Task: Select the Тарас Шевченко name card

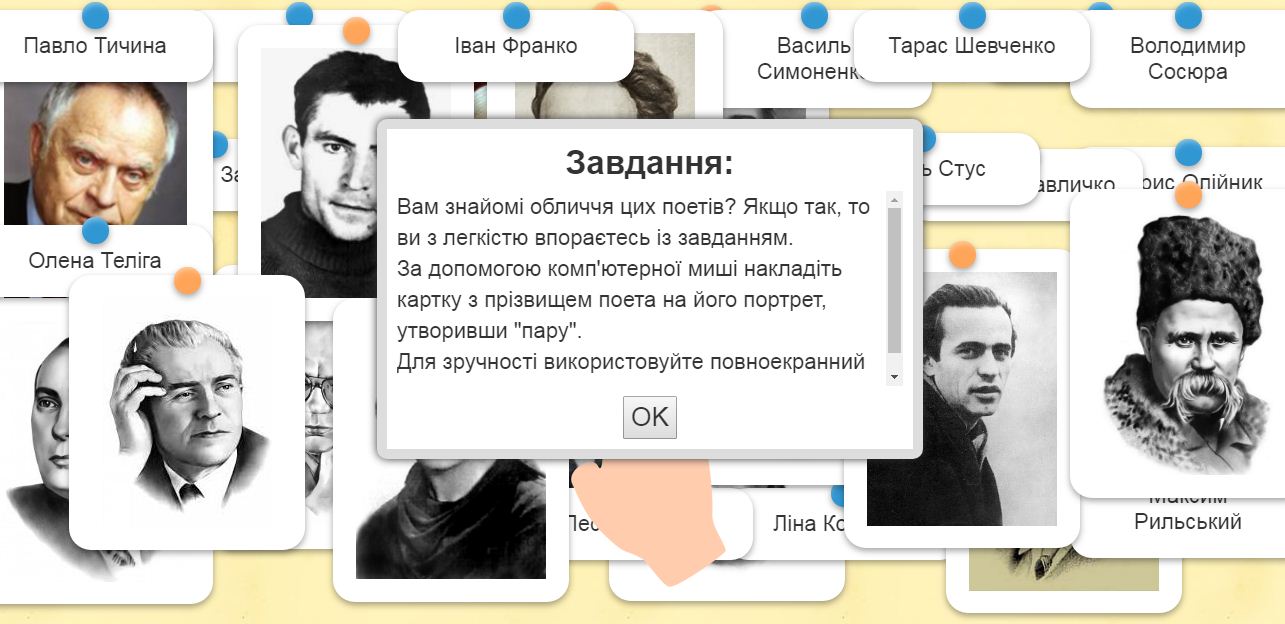Action: coord(972,46)
